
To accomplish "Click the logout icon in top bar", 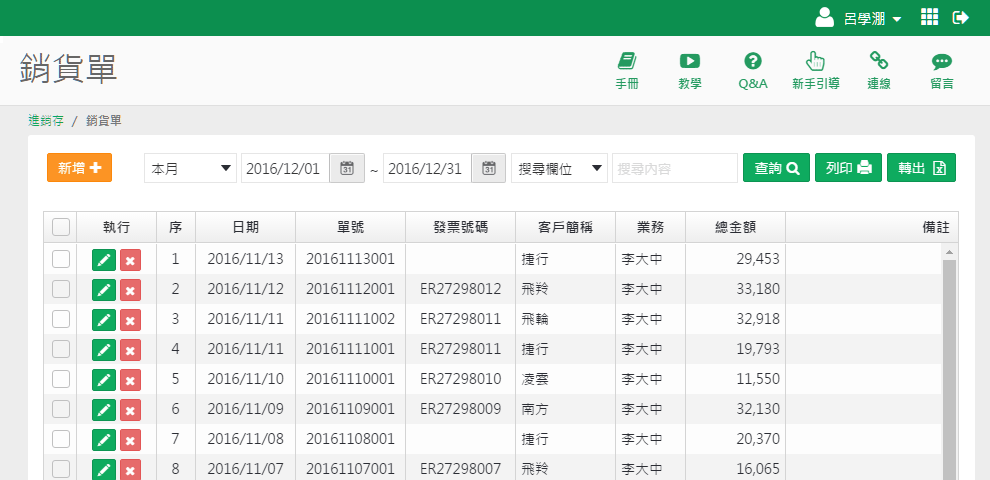I will pos(961,17).
